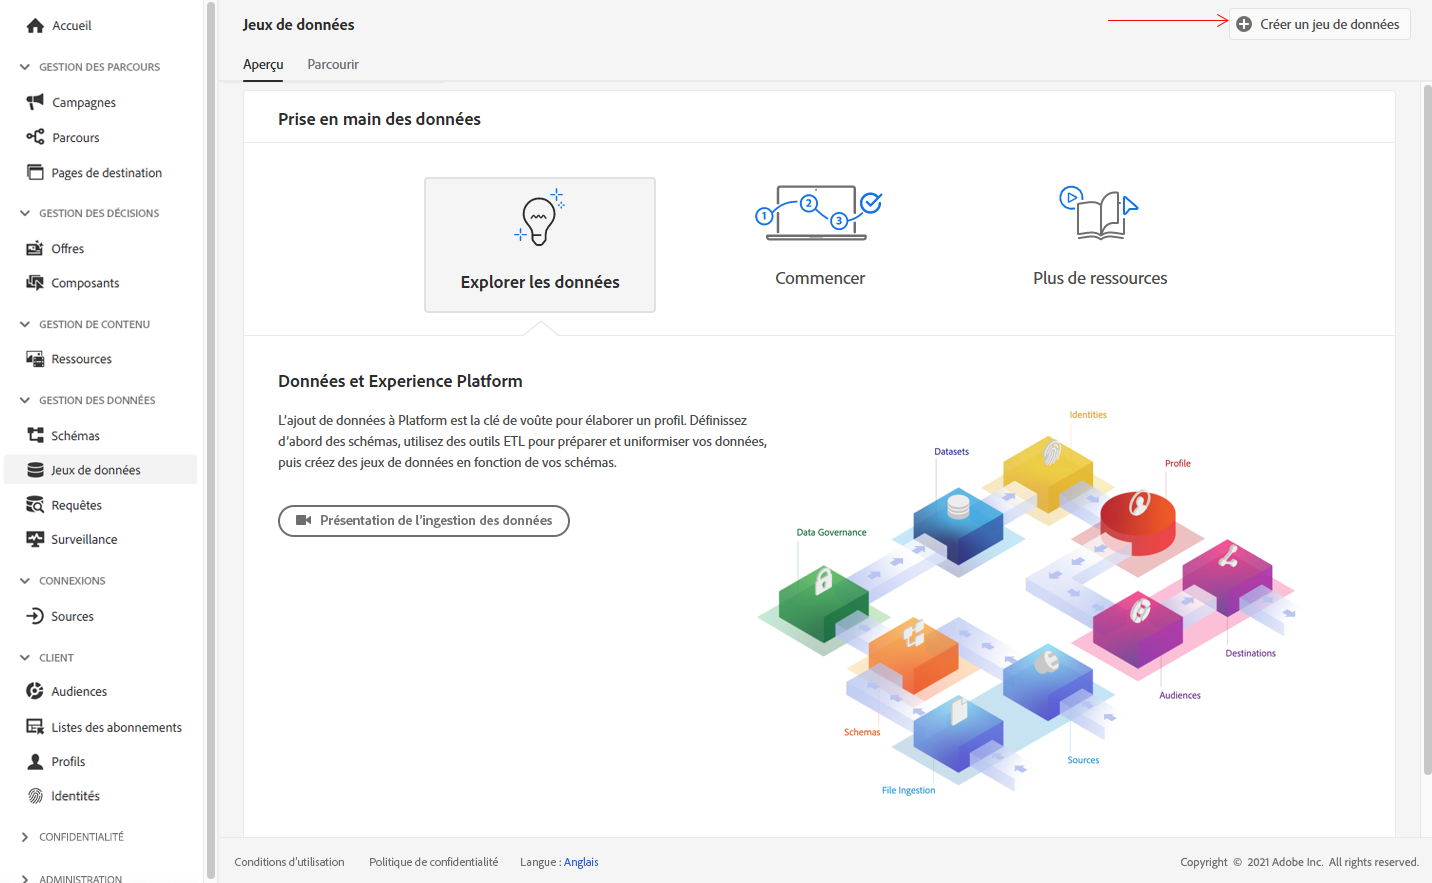
Task: Collapse the Gestion des données section
Action: (x=25, y=400)
